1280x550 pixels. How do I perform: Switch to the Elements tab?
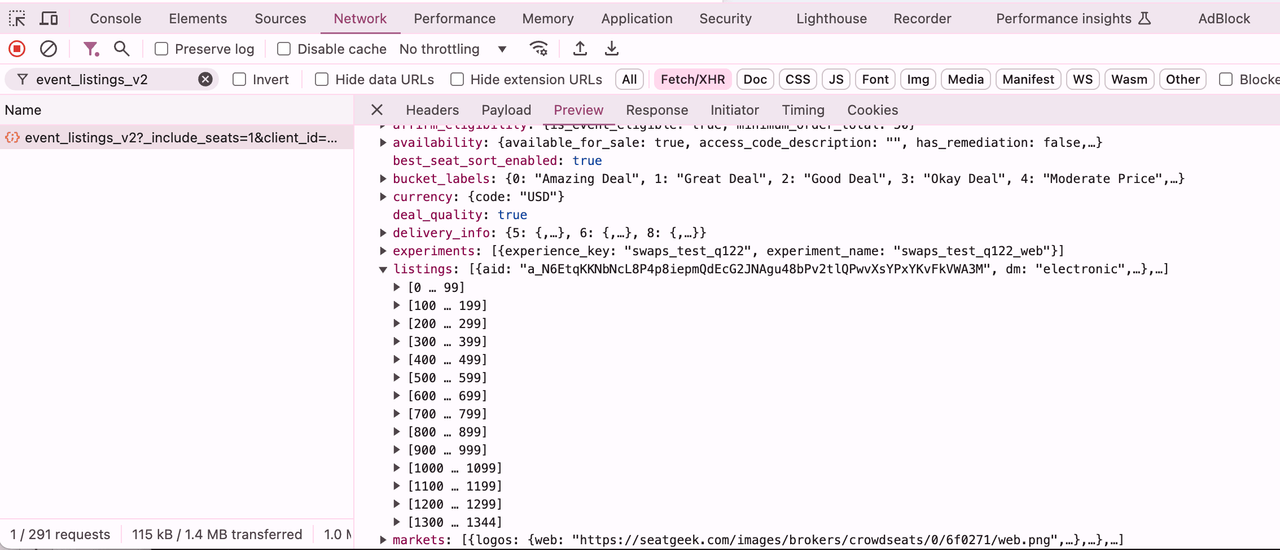click(198, 19)
